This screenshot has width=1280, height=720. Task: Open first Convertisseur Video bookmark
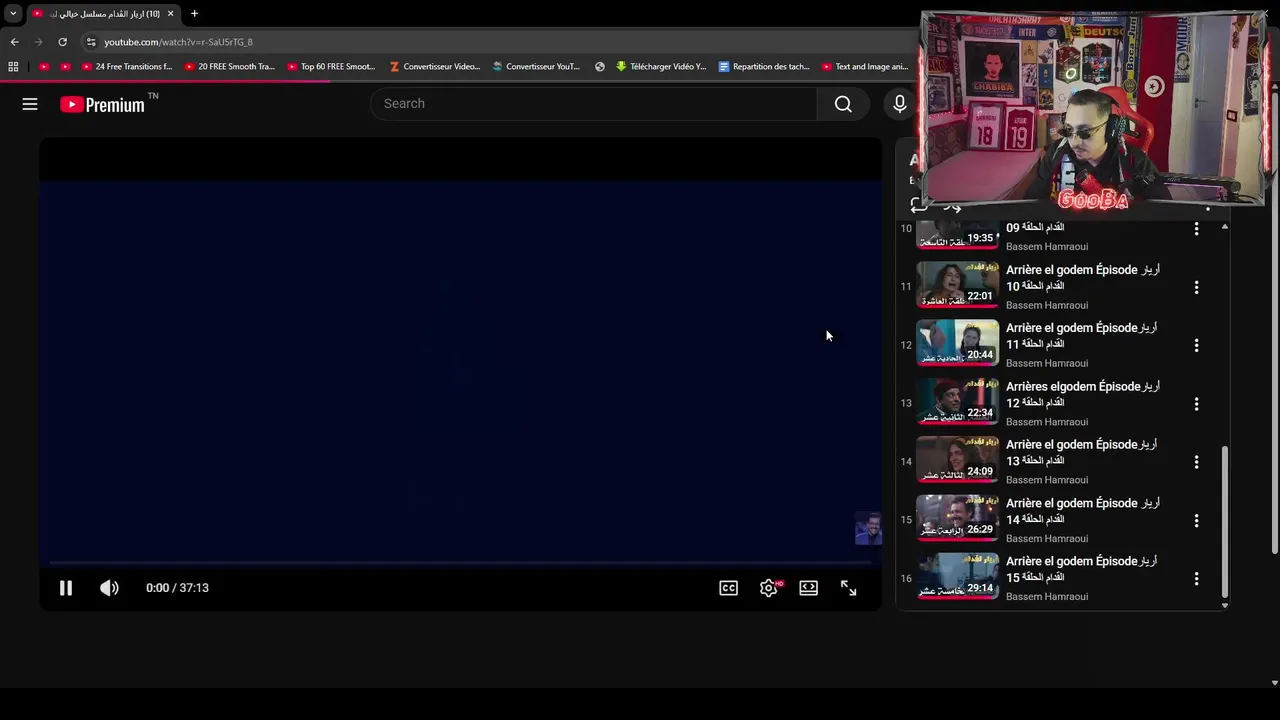point(435,67)
